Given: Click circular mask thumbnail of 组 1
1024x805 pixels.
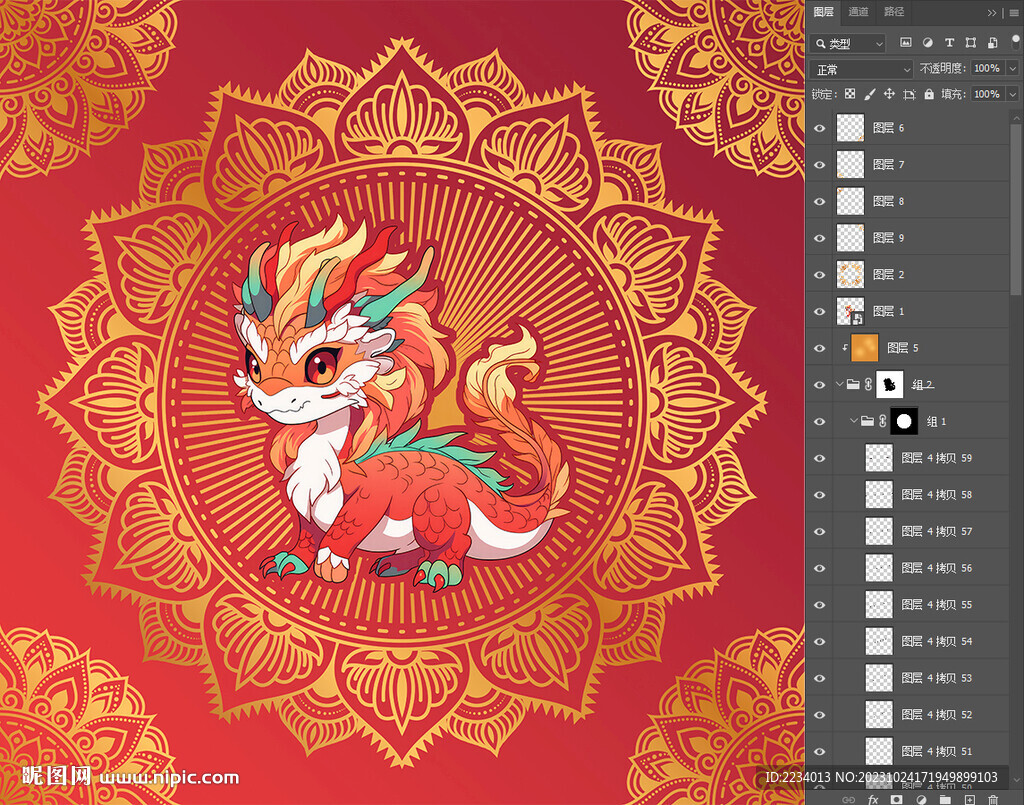Looking at the screenshot, I should [904, 421].
